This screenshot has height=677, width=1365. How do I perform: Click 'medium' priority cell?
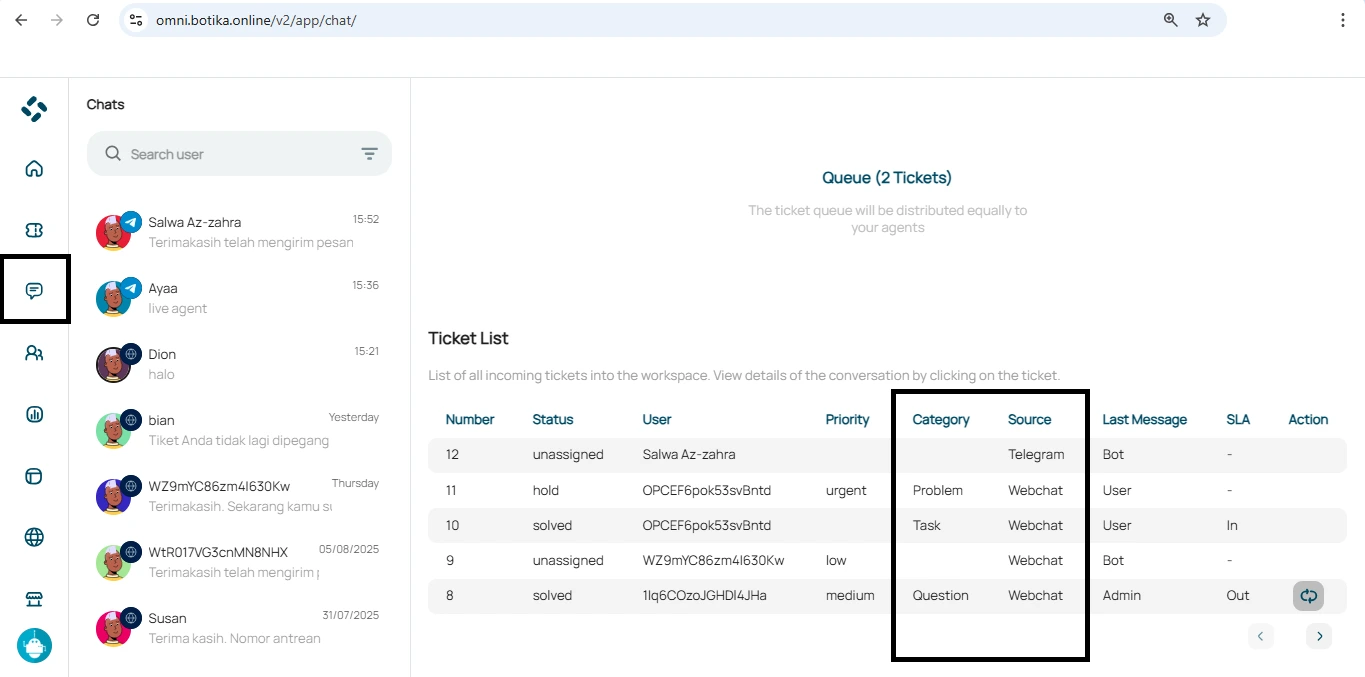click(850, 596)
